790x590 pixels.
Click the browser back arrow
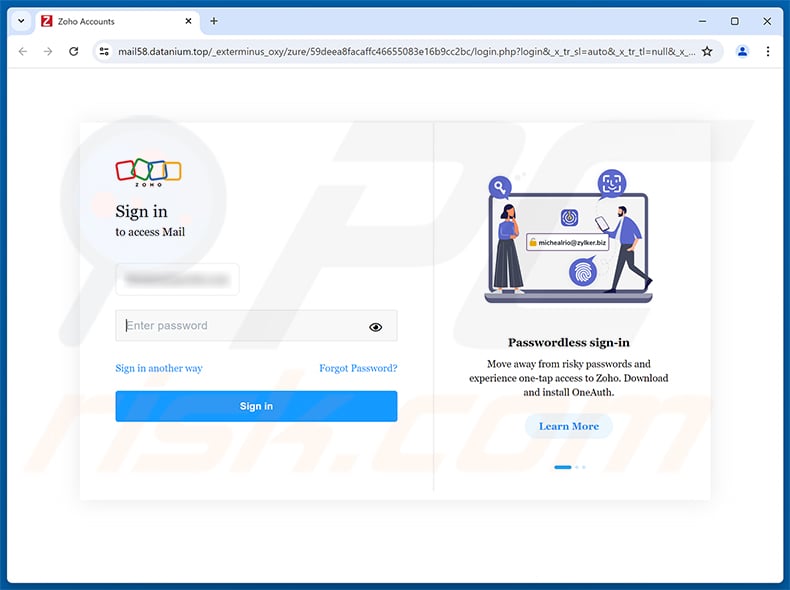point(23,51)
